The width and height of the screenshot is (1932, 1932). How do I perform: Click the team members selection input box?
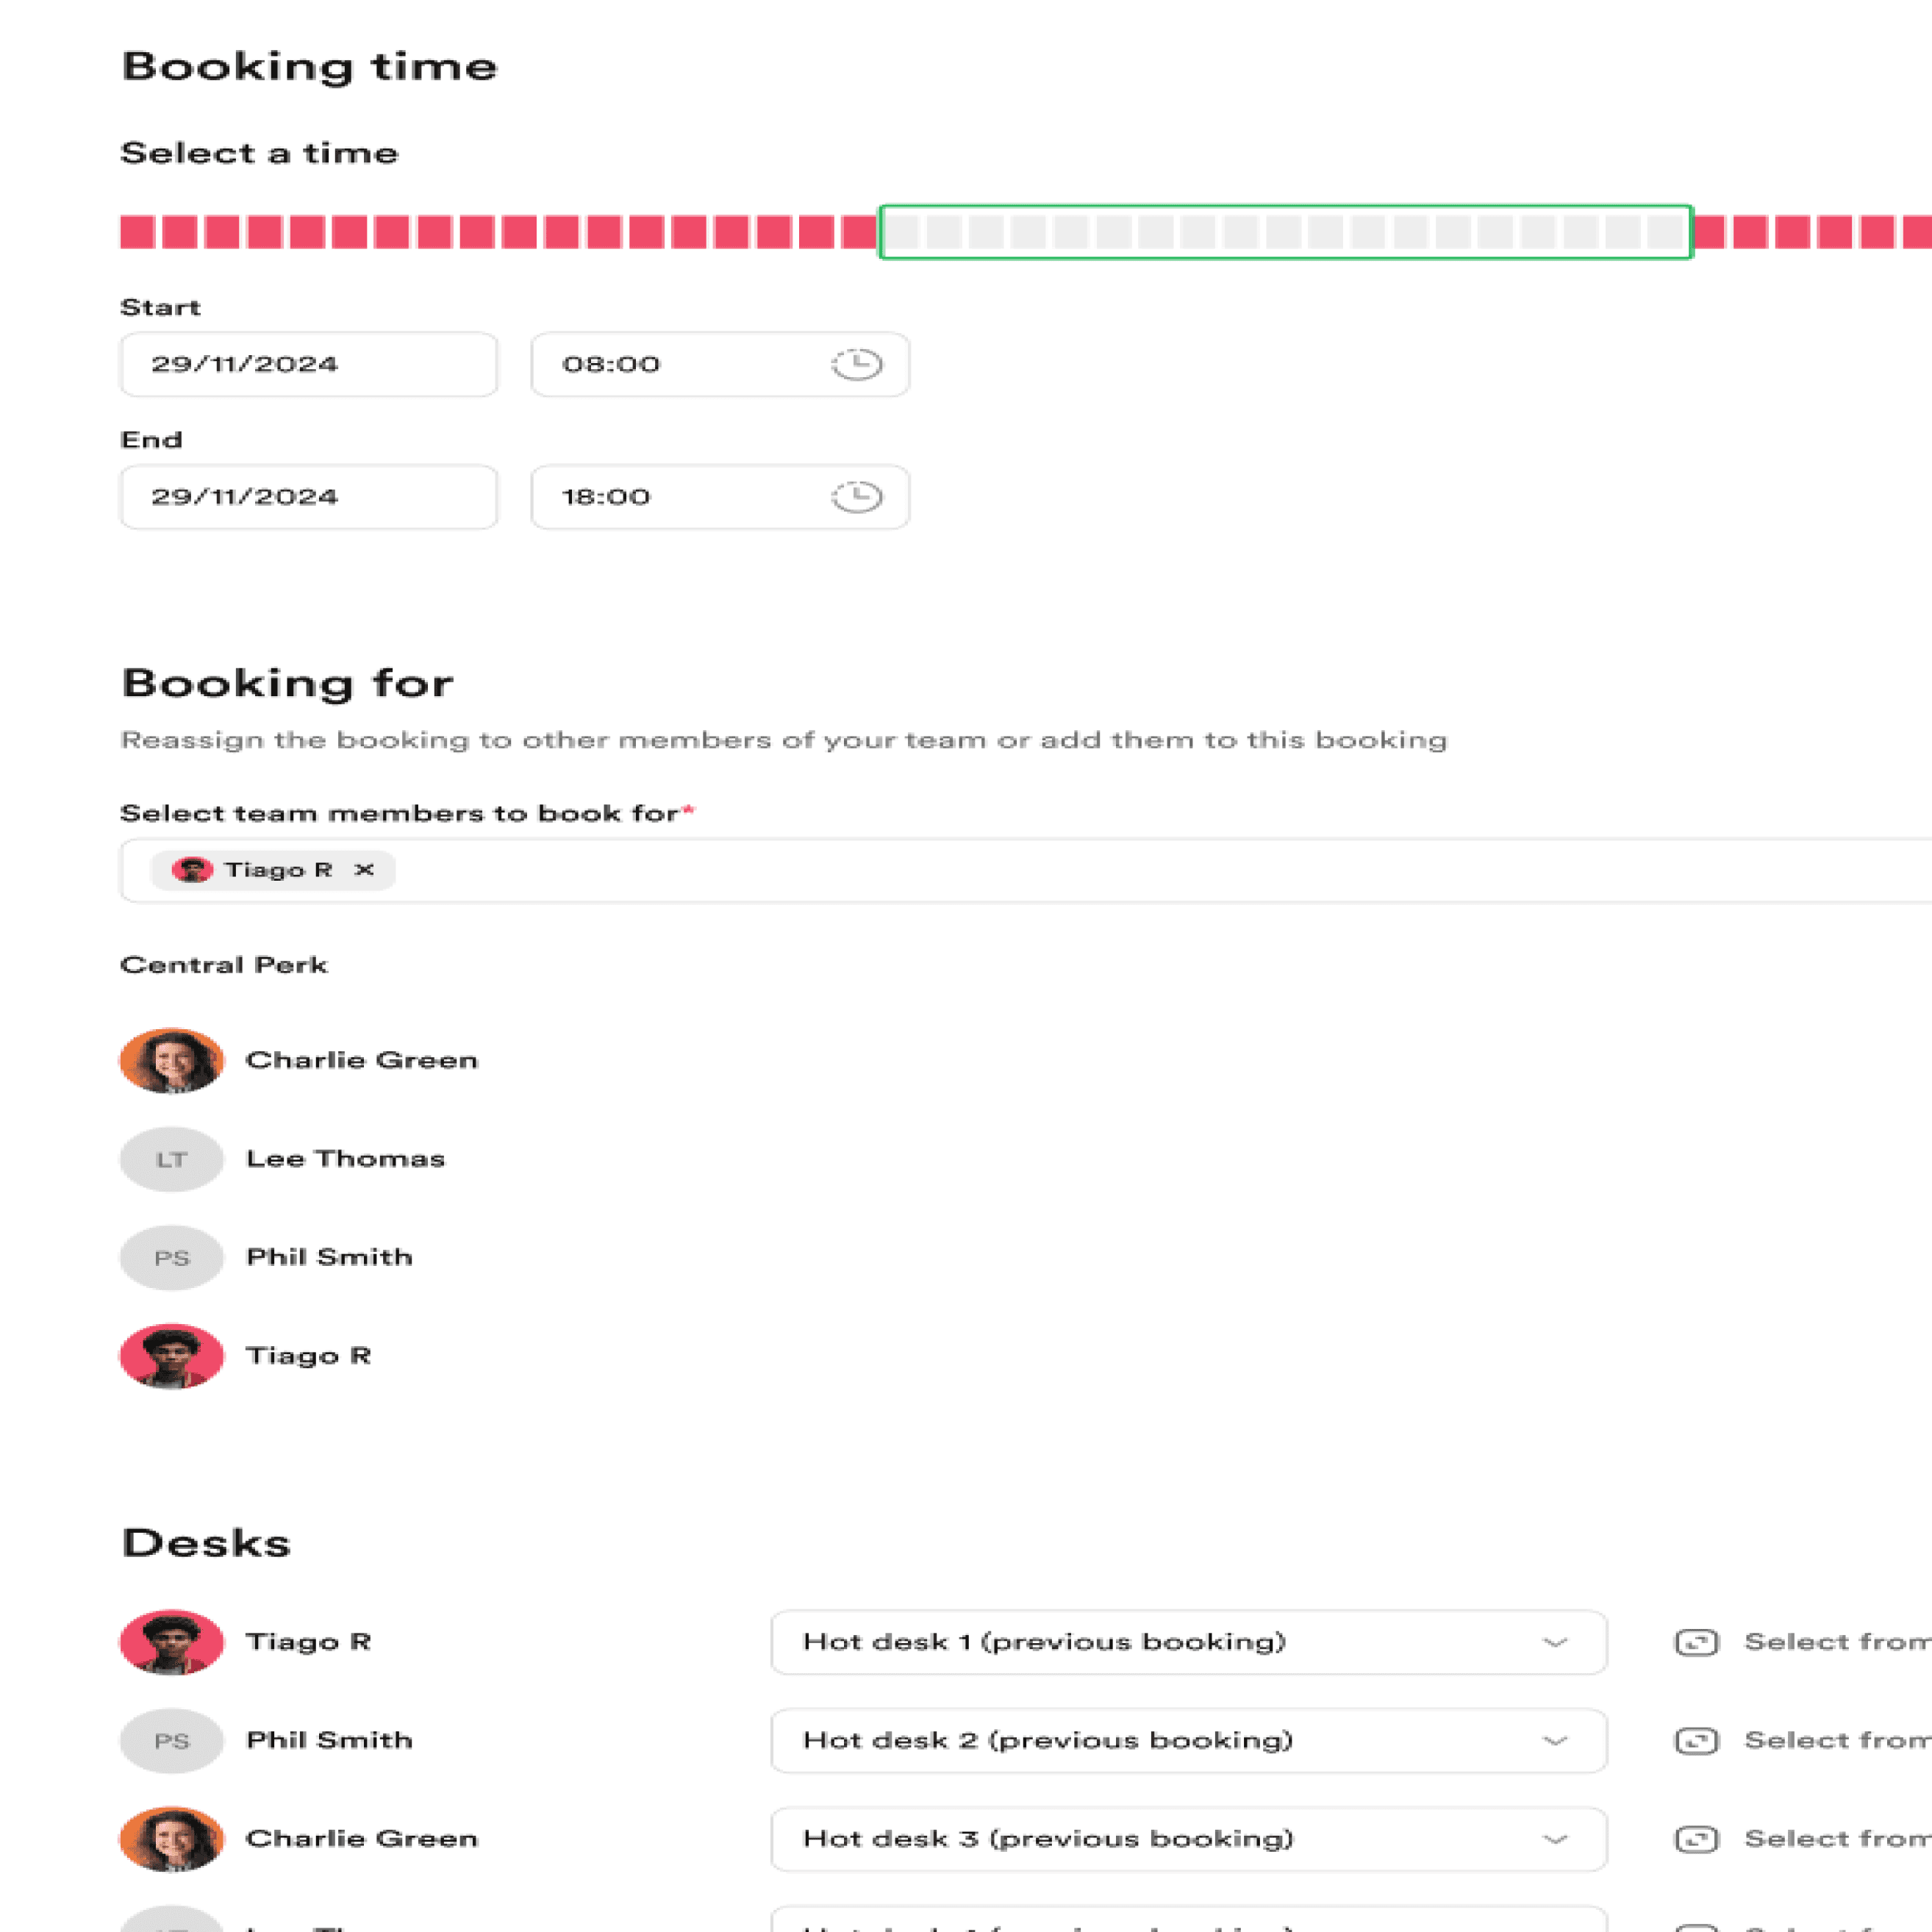1100,870
